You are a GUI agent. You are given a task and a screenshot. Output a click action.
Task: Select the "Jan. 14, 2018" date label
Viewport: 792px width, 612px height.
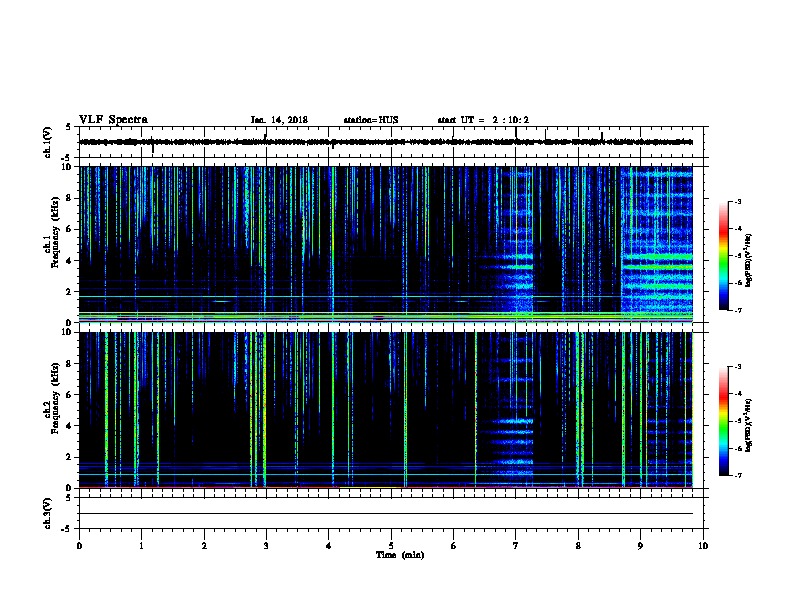[279, 120]
